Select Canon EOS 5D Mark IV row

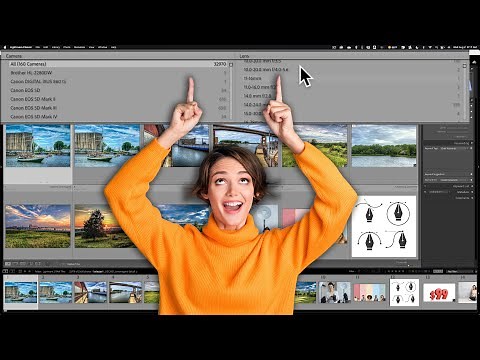[118, 117]
